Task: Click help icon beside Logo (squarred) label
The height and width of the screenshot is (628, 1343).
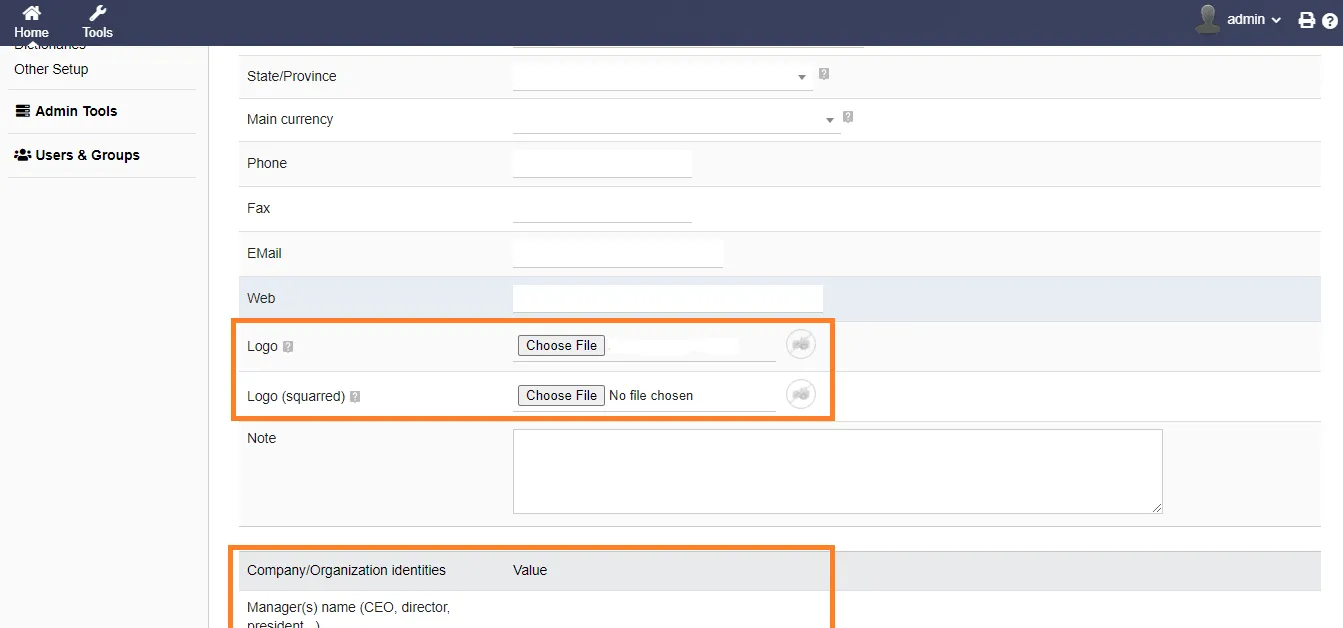Action: [x=355, y=397]
